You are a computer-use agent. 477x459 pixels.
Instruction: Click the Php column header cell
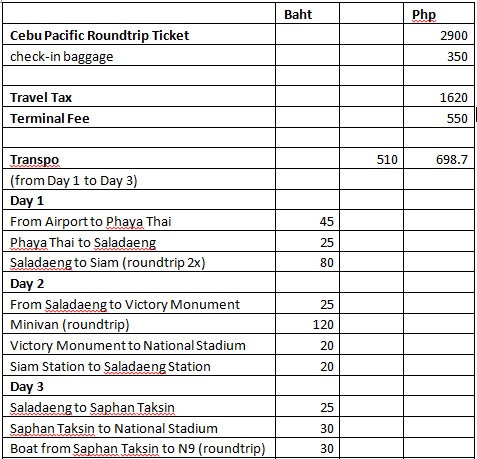point(439,14)
